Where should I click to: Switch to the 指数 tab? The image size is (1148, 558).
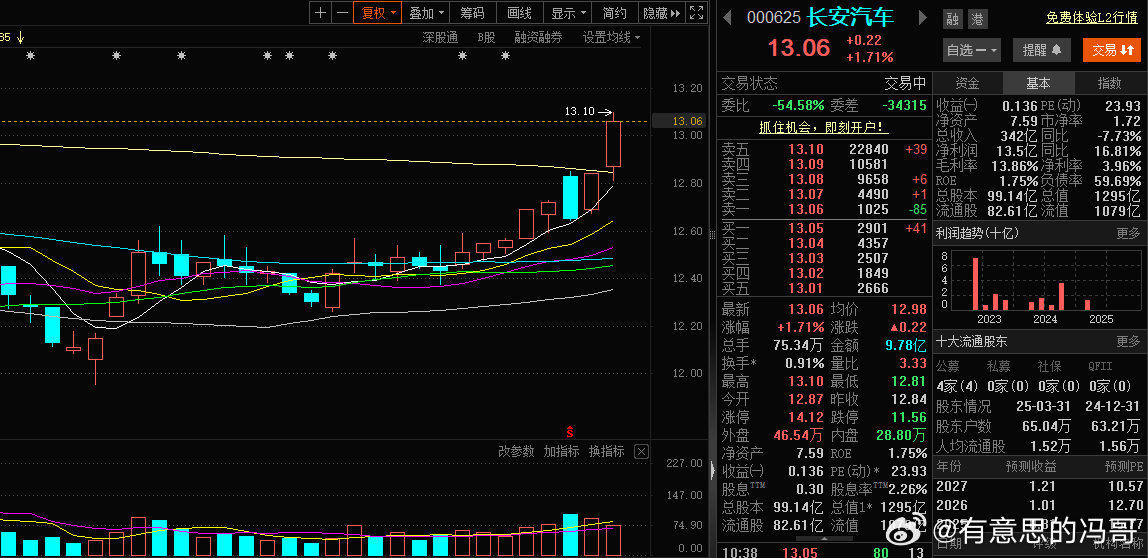1108,83
